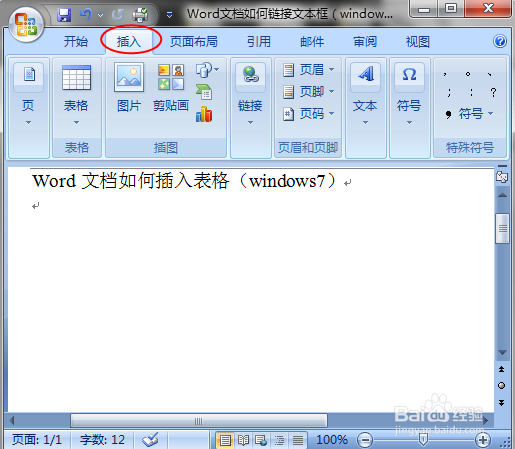Image resolution: width=515 pixels, height=449 pixels.
Task: Click 字数: 12 word count
Action: pyautogui.click(x=102, y=440)
